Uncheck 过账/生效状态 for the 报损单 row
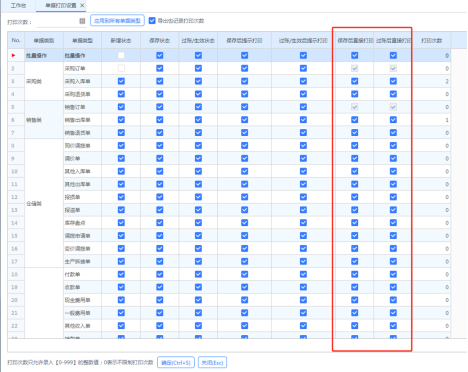Screen dimensions: 468x372 [x=198, y=197]
